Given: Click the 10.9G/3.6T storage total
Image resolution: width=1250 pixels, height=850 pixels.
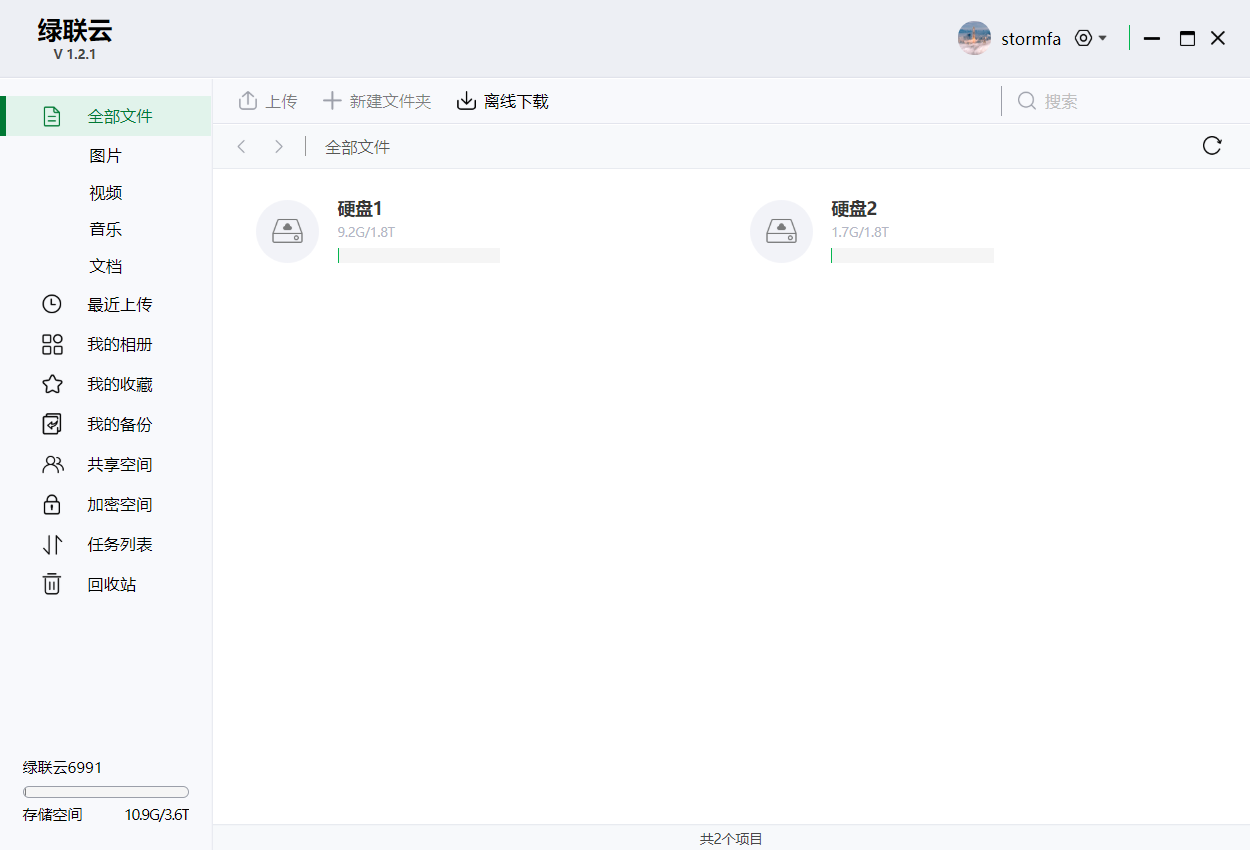Looking at the screenshot, I should (157, 815).
